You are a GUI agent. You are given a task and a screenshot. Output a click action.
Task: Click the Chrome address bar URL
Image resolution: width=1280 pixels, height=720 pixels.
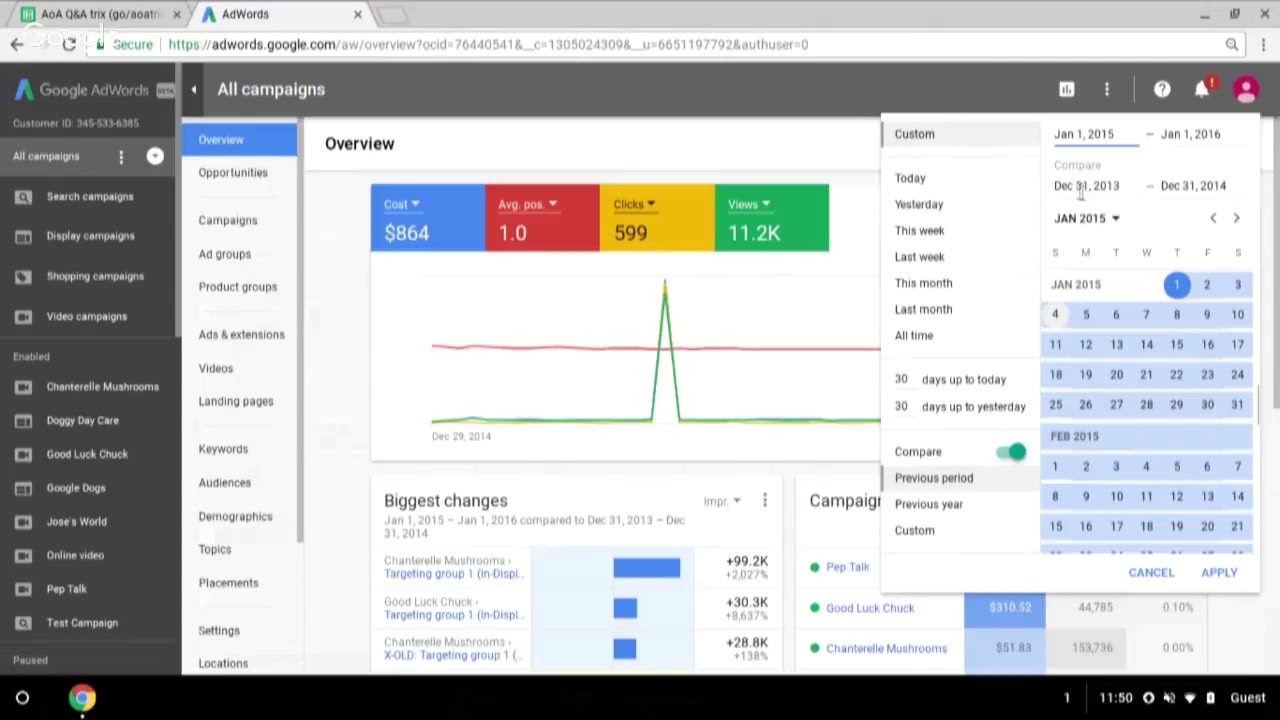pos(488,45)
